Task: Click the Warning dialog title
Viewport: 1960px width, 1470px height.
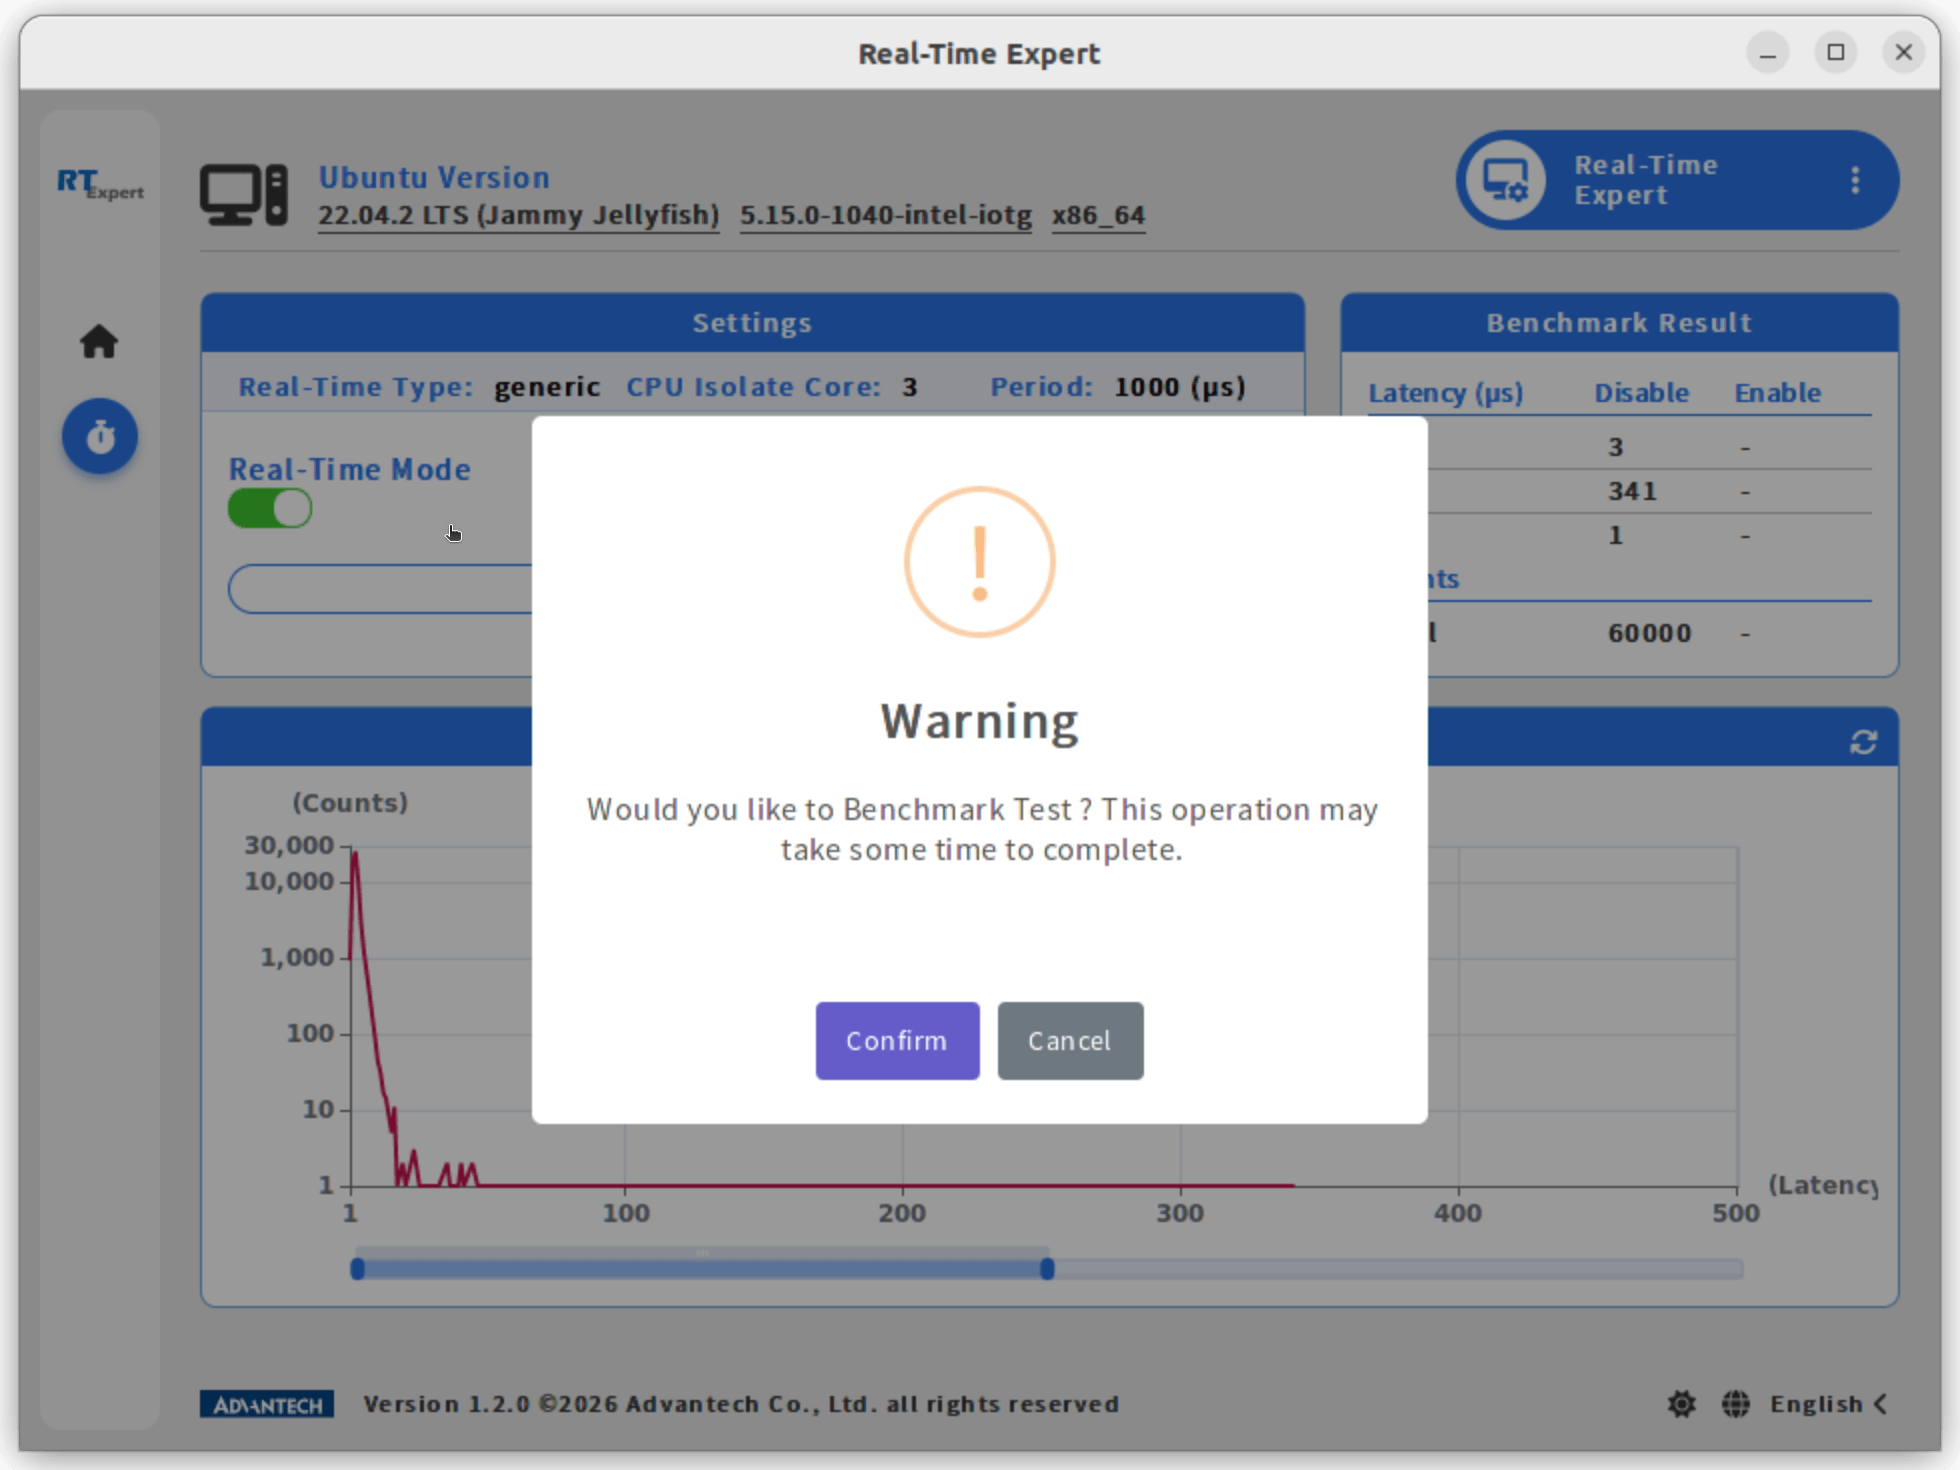Action: pyautogui.click(x=980, y=721)
